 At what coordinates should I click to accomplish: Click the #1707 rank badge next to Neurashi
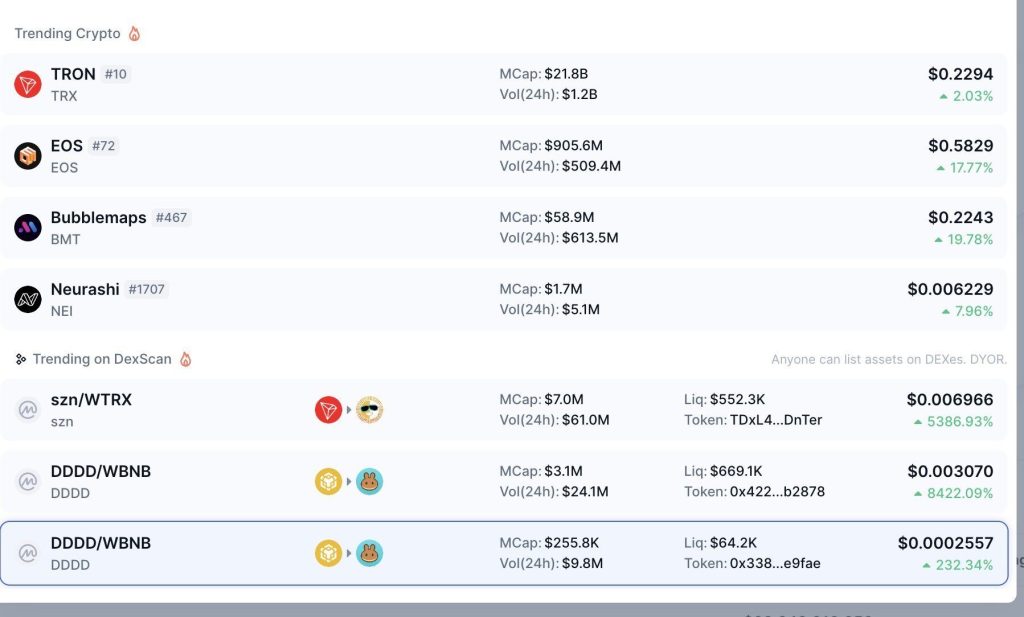tap(146, 290)
